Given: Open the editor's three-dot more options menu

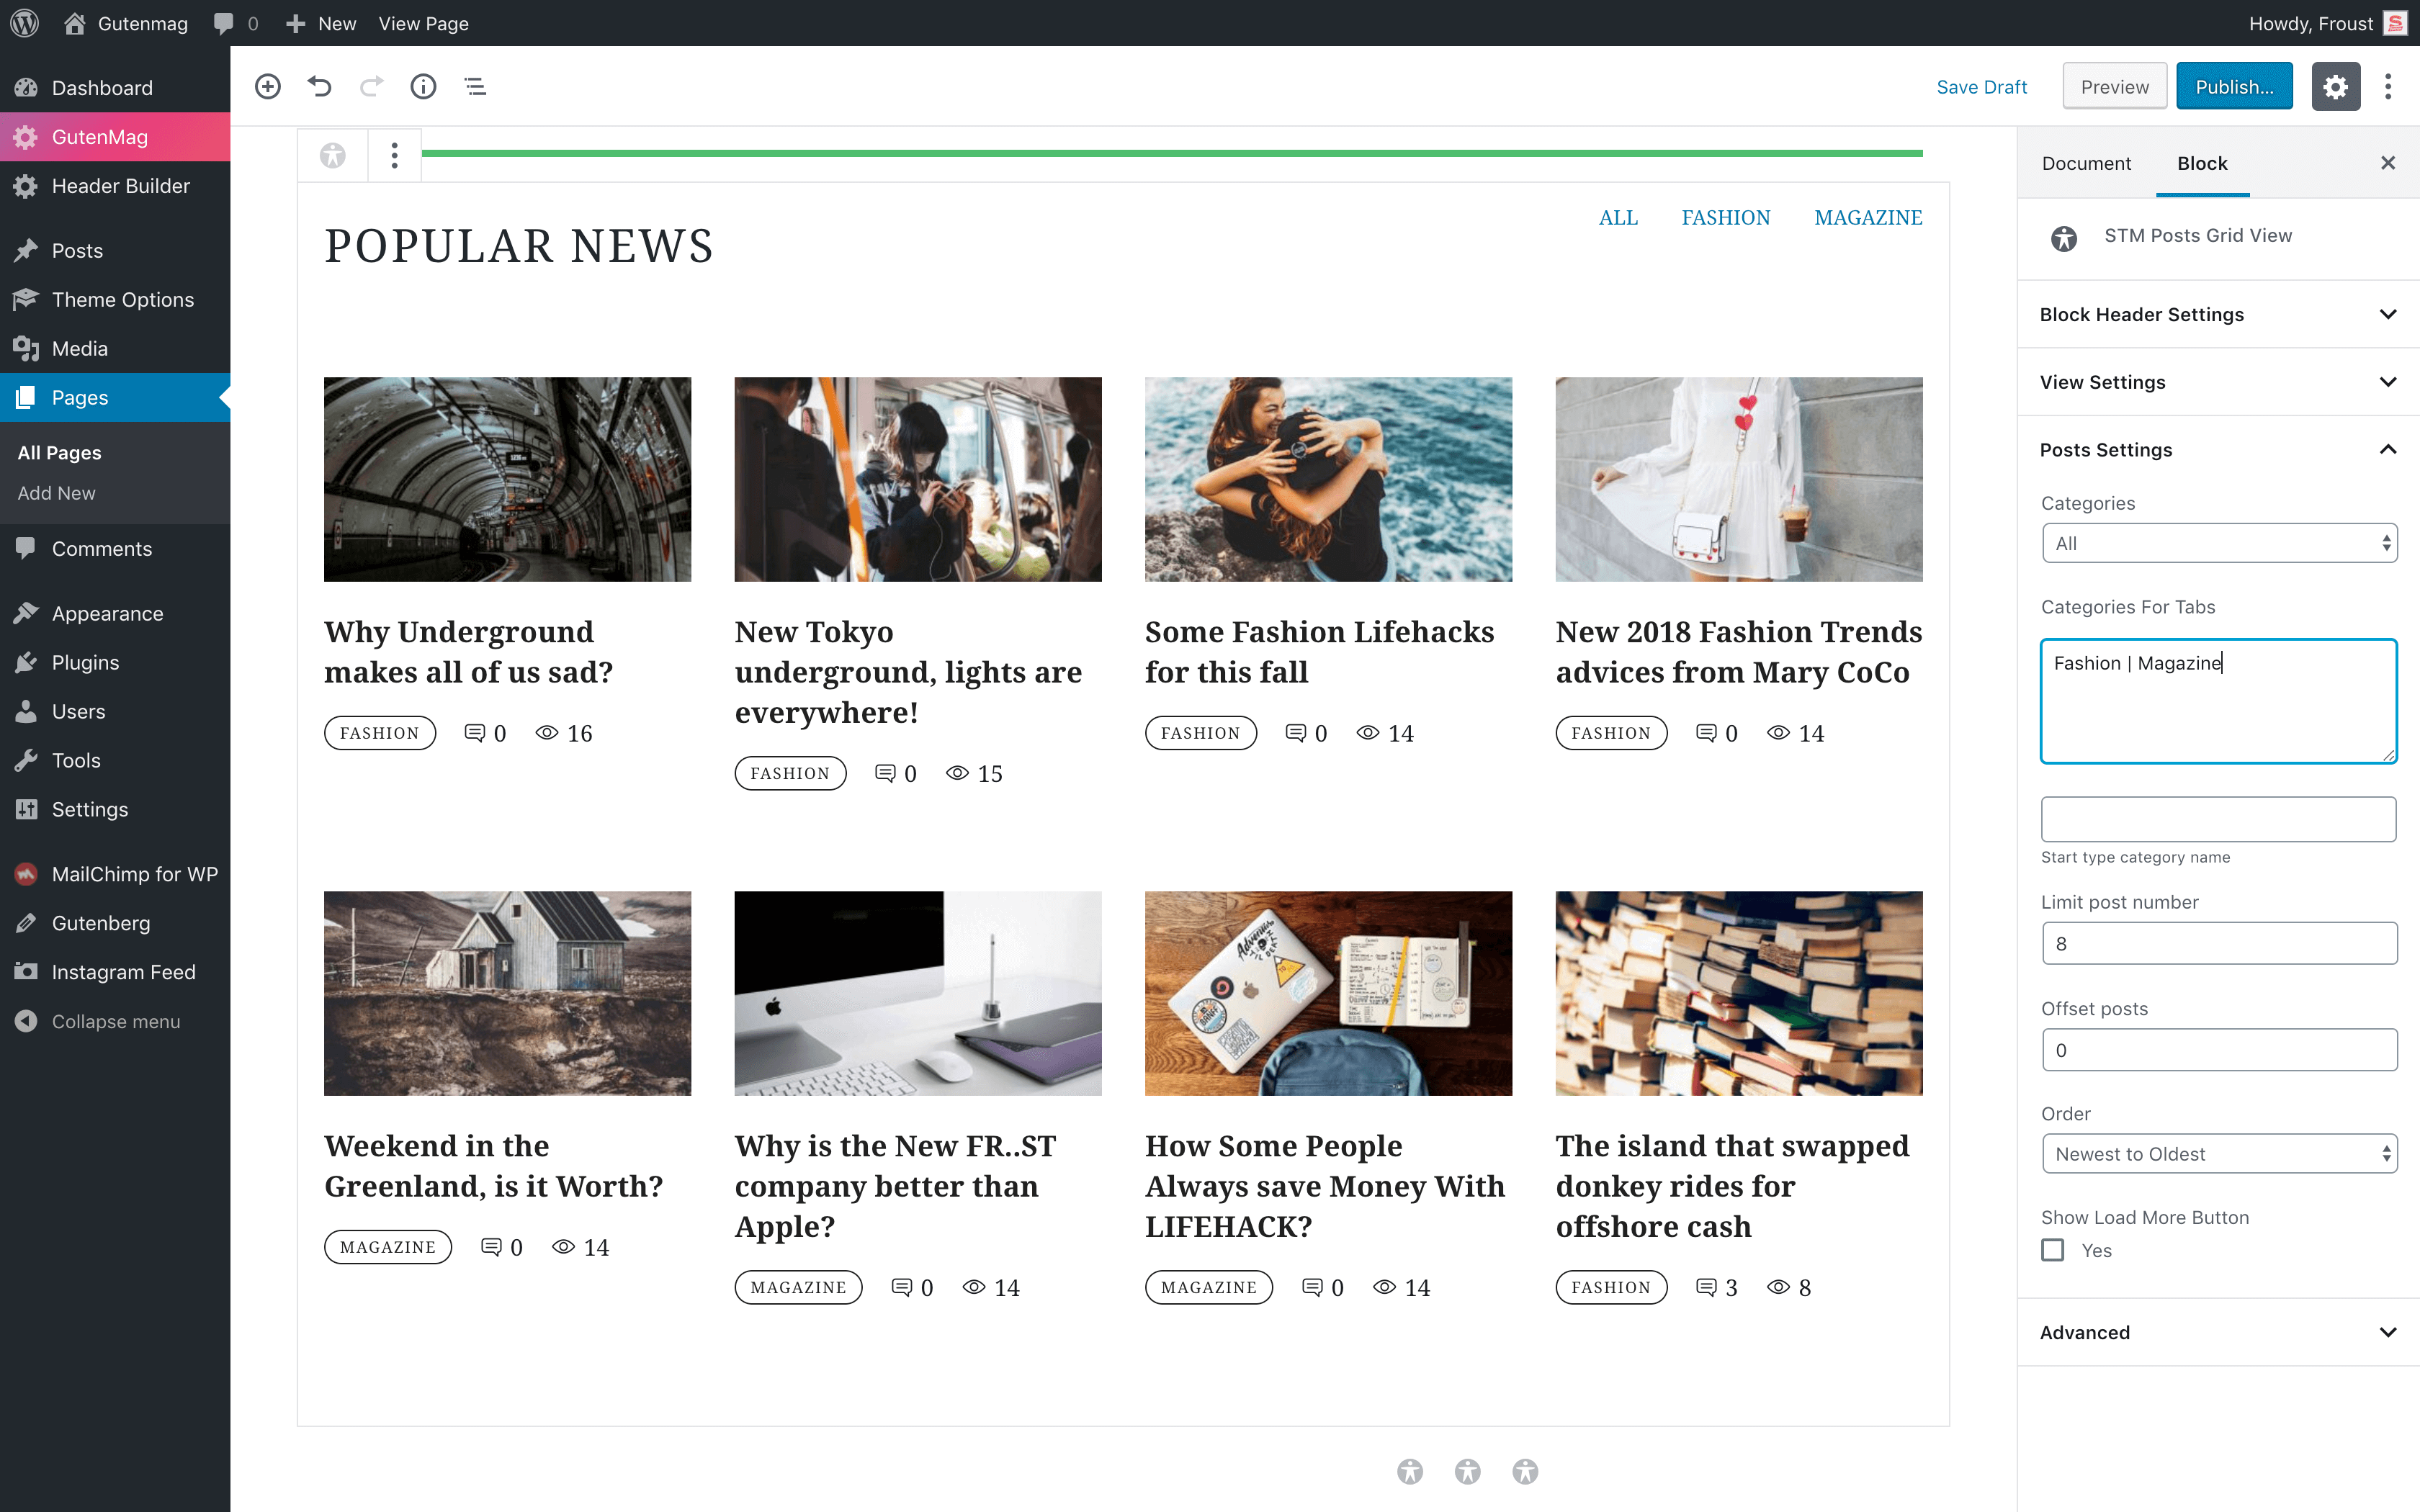Looking at the screenshot, I should (x=2388, y=86).
